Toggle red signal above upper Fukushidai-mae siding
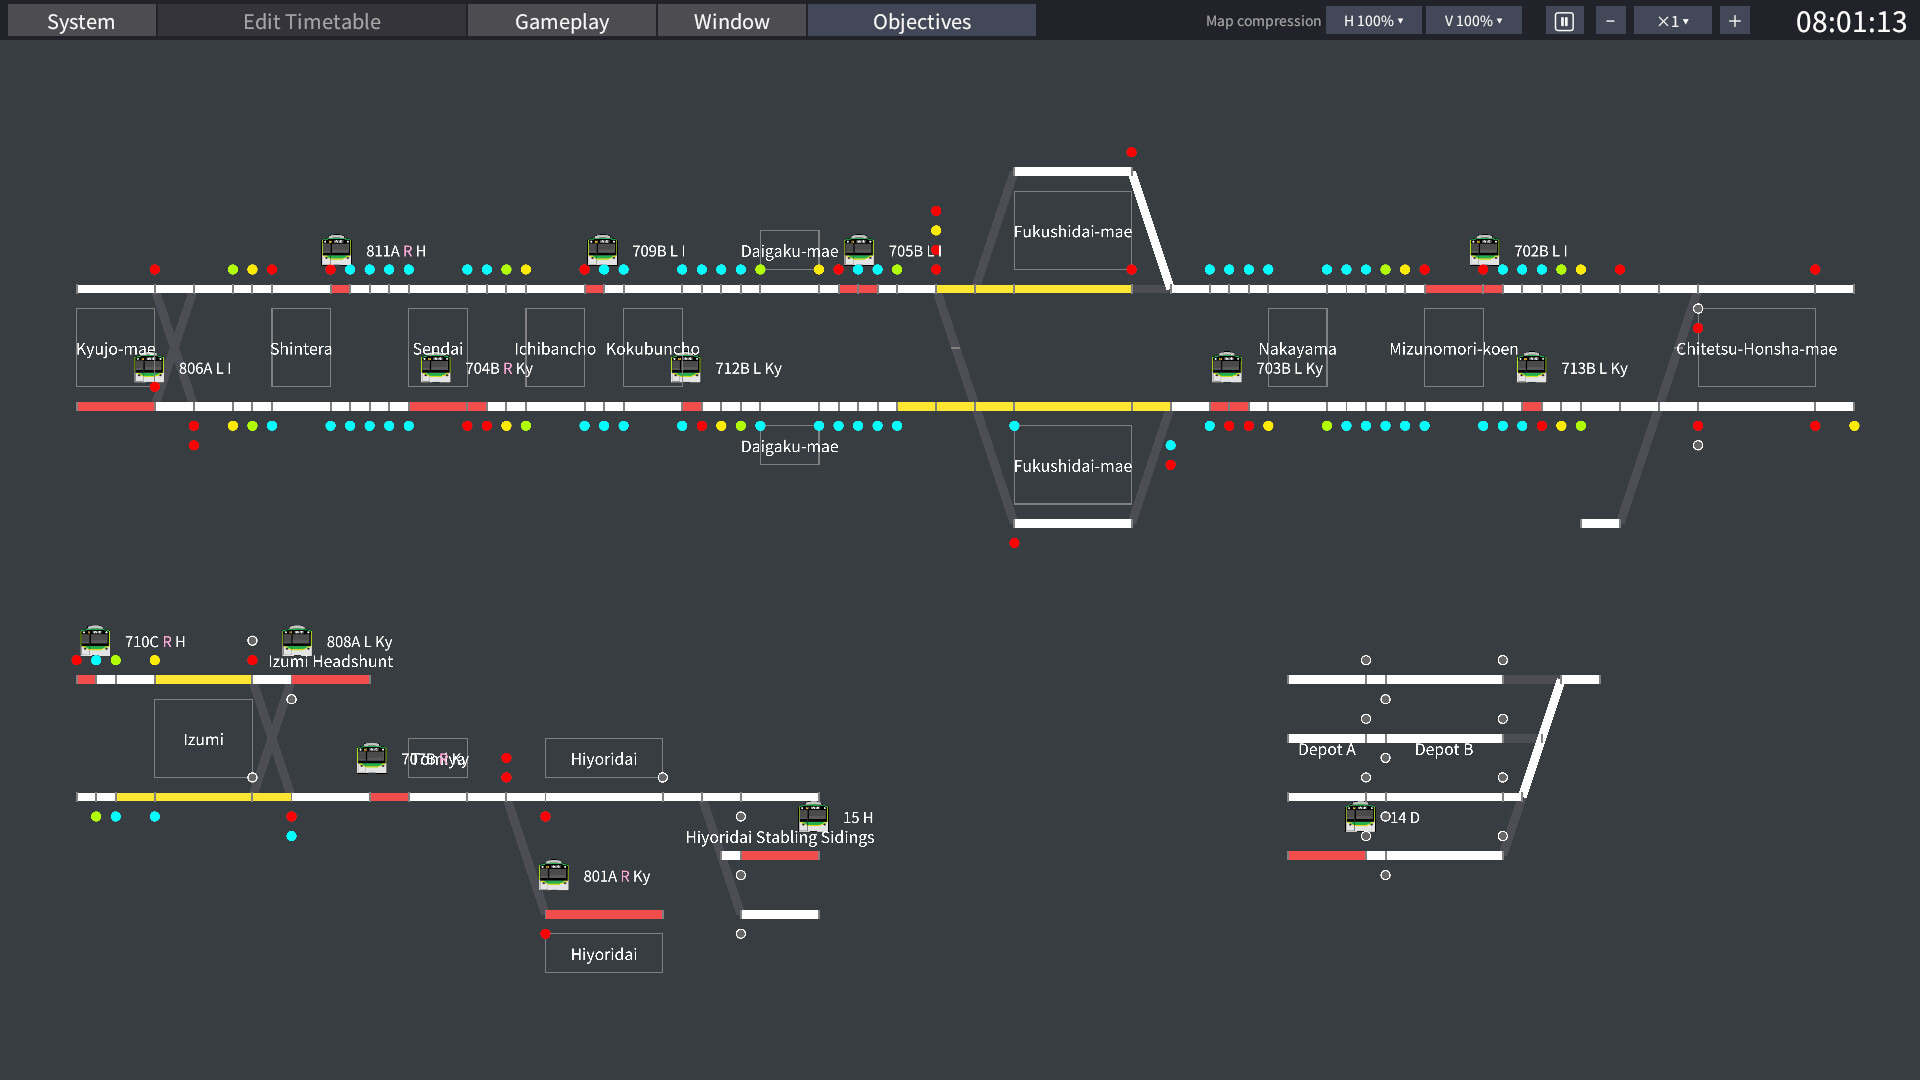This screenshot has height=1080, width=1920. tap(1131, 152)
